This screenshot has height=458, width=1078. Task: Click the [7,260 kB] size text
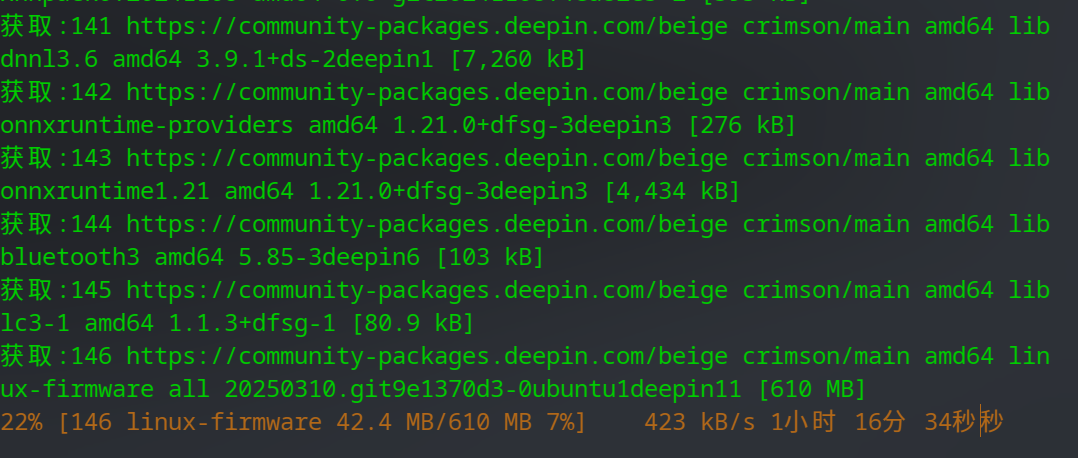click(x=518, y=59)
